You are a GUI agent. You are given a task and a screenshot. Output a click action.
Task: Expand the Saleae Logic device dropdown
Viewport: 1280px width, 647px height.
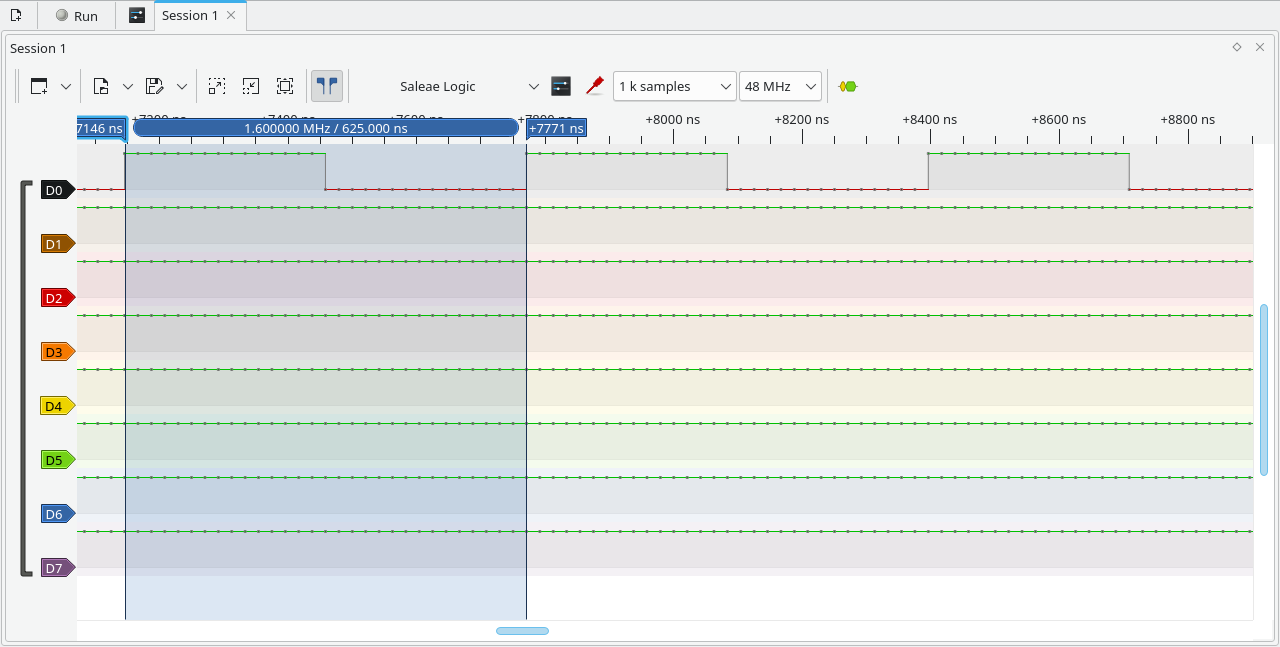tap(533, 86)
